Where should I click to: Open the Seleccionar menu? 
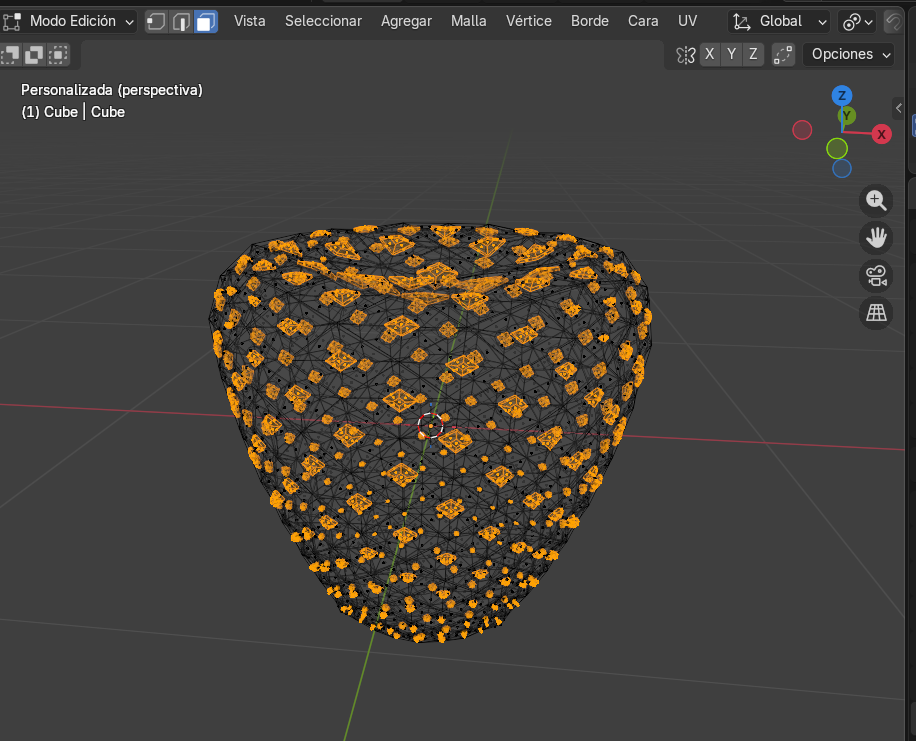tap(323, 21)
